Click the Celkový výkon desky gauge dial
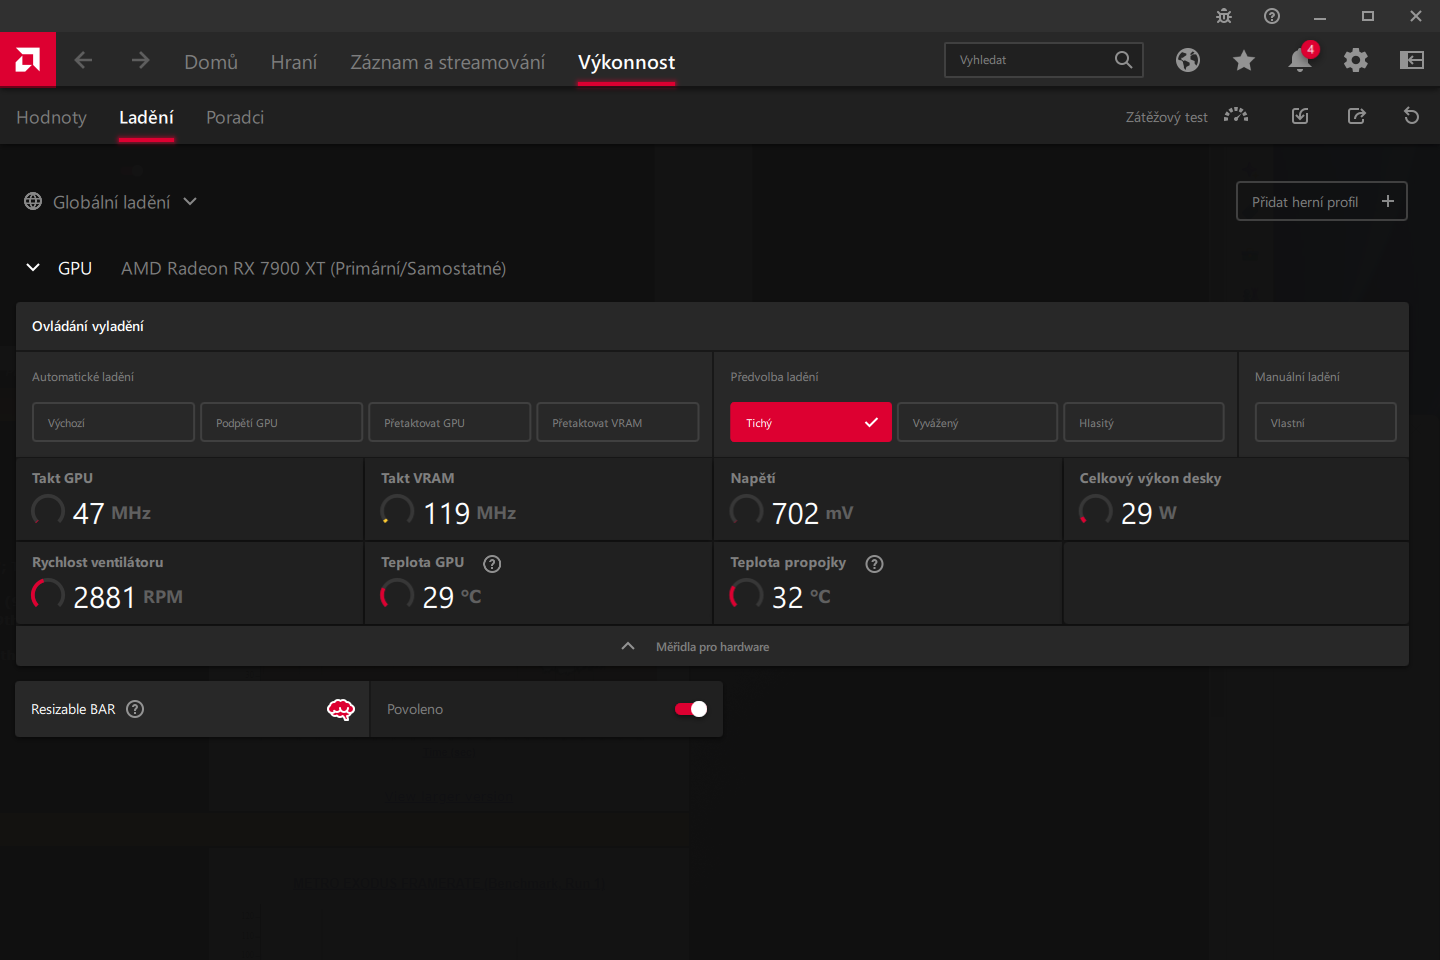 1096,511
